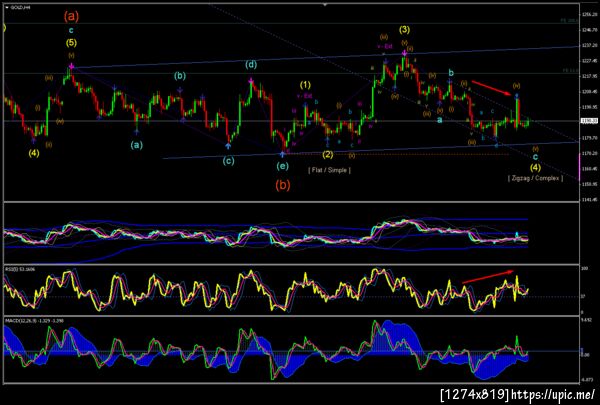Image resolution: width=600 pixels, height=405 pixels.
Task: Select bold cyan a label after (3) peak
Action: [x=440, y=120]
